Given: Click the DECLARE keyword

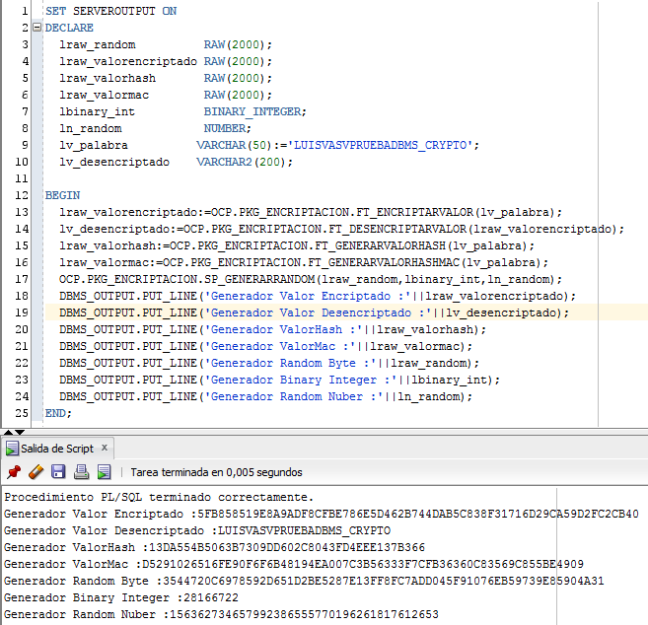Looking at the screenshot, I should coord(69,28).
